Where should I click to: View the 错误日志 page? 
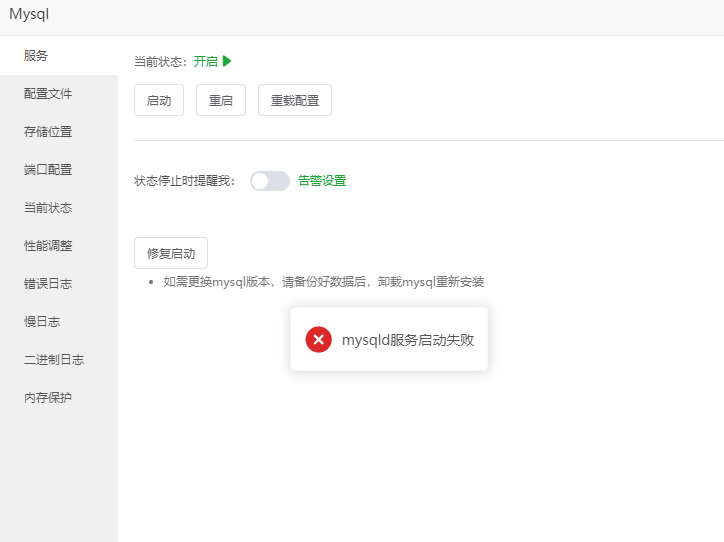pyautogui.click(x=59, y=283)
